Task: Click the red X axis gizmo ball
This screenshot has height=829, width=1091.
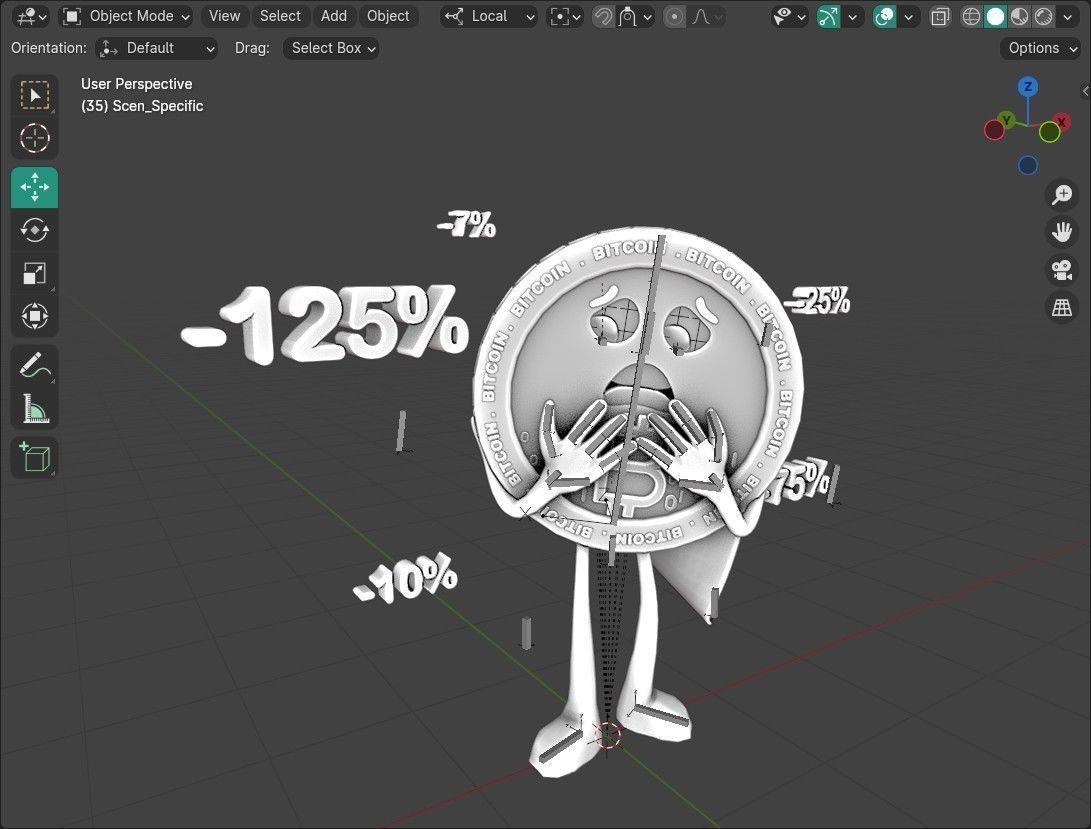Action: (1061, 122)
